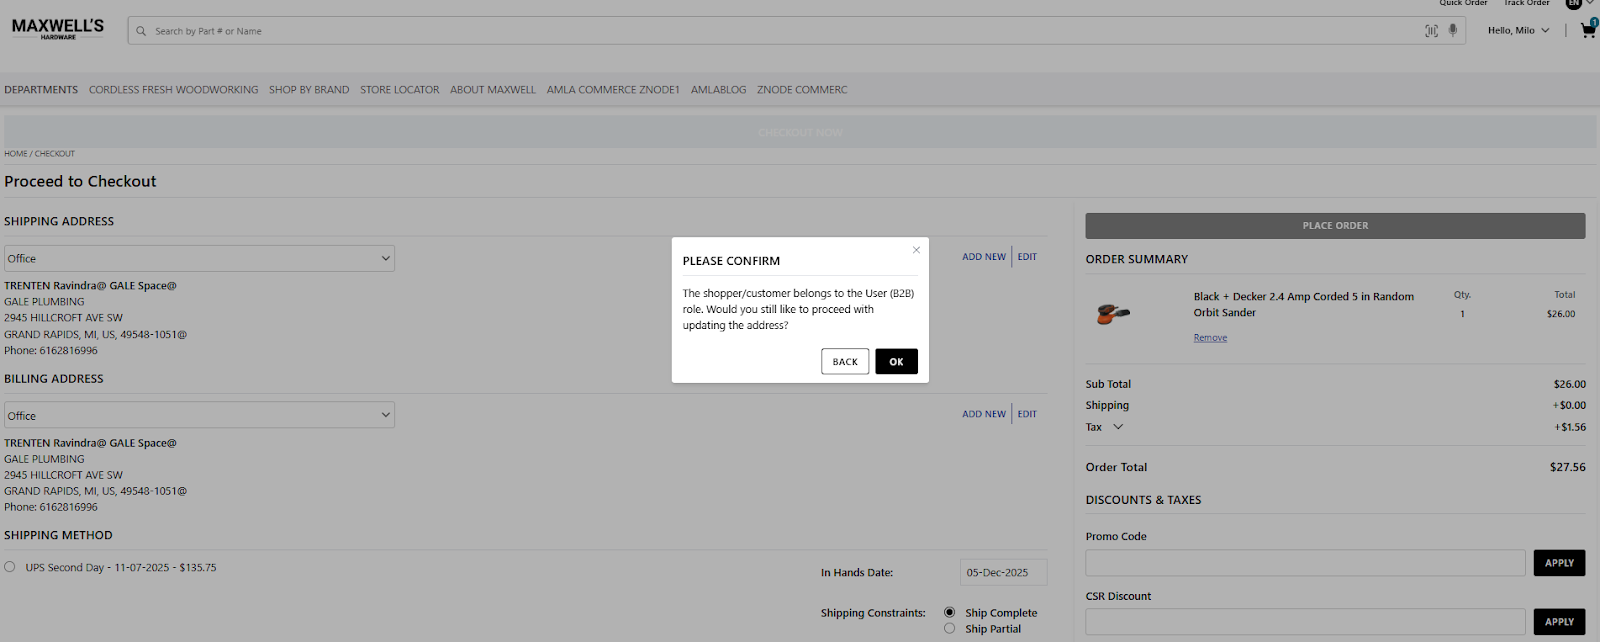Open AMLA Commerce ZNODE1 menu item
The image size is (1600, 642).
coord(613,90)
